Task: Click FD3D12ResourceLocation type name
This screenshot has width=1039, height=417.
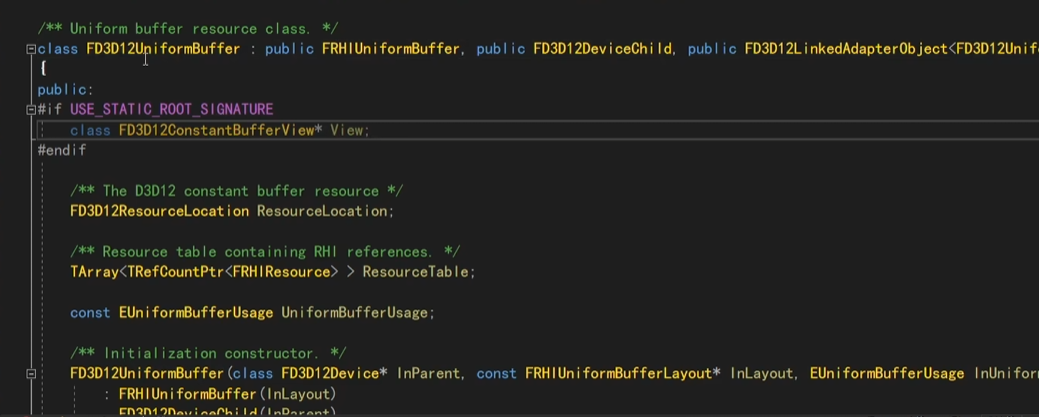Action: tap(159, 211)
